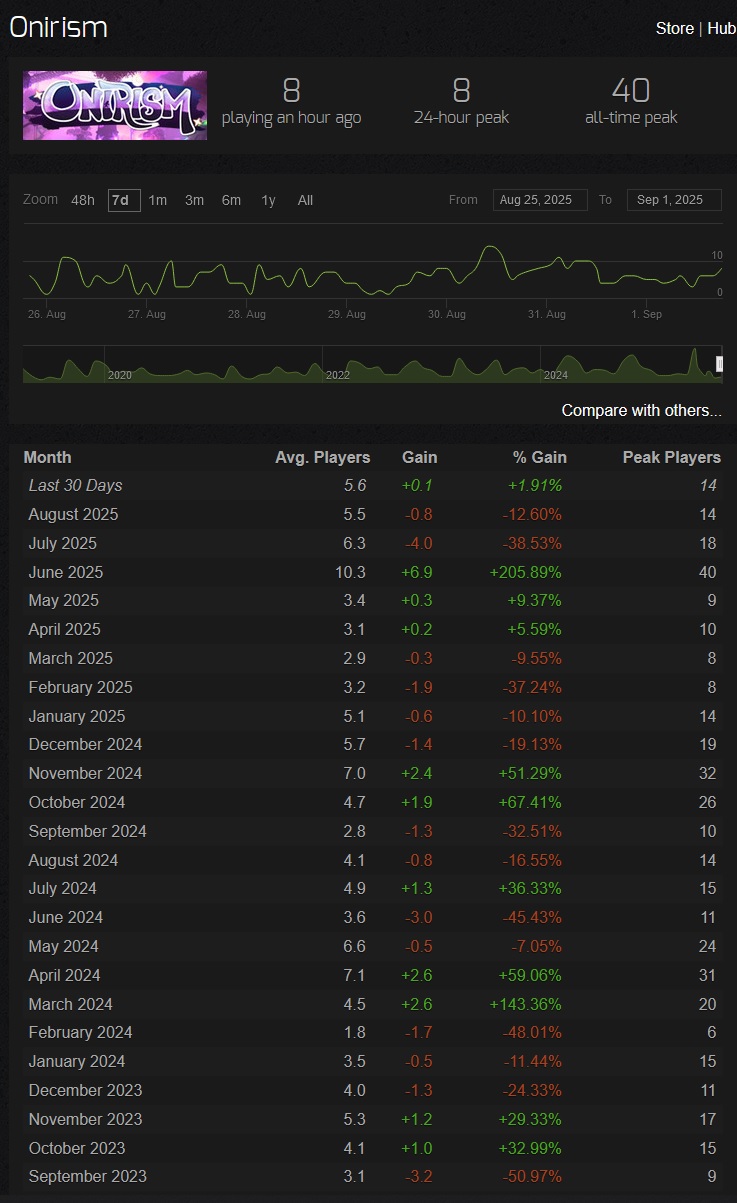Select the March 2024 row label
This screenshot has height=1203, width=737.
pyautogui.click(x=70, y=1004)
